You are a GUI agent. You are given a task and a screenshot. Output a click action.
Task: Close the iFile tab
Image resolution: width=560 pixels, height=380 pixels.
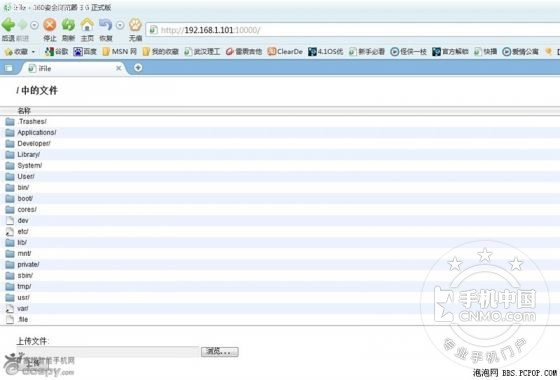pyautogui.click(x=119, y=68)
